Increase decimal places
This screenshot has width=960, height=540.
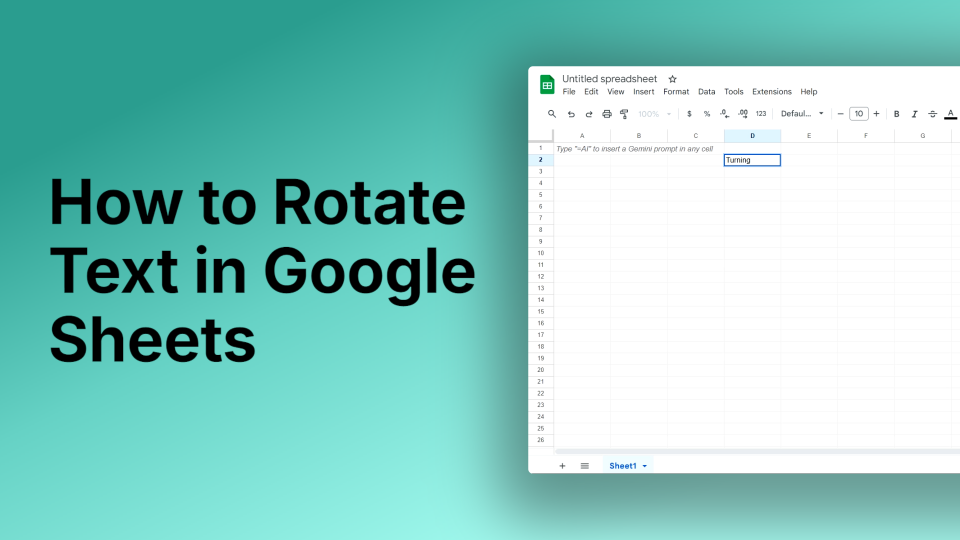743,114
